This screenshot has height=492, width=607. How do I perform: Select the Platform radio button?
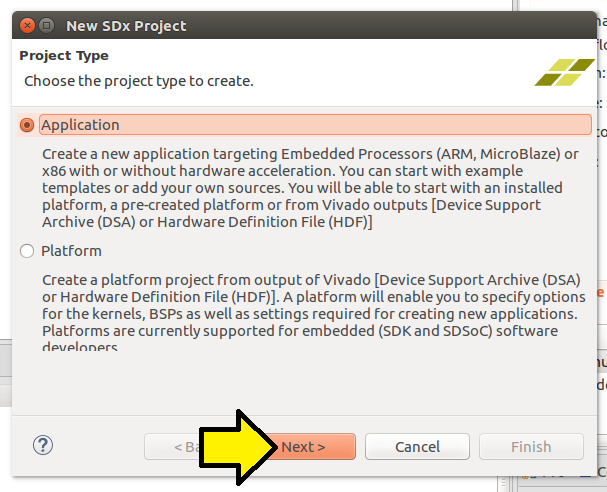[x=27, y=251]
